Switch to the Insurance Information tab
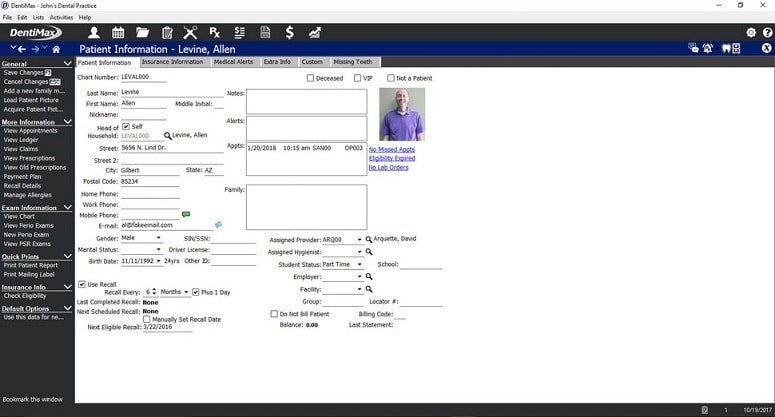Viewport: 775px width, 417px height. click(x=172, y=62)
